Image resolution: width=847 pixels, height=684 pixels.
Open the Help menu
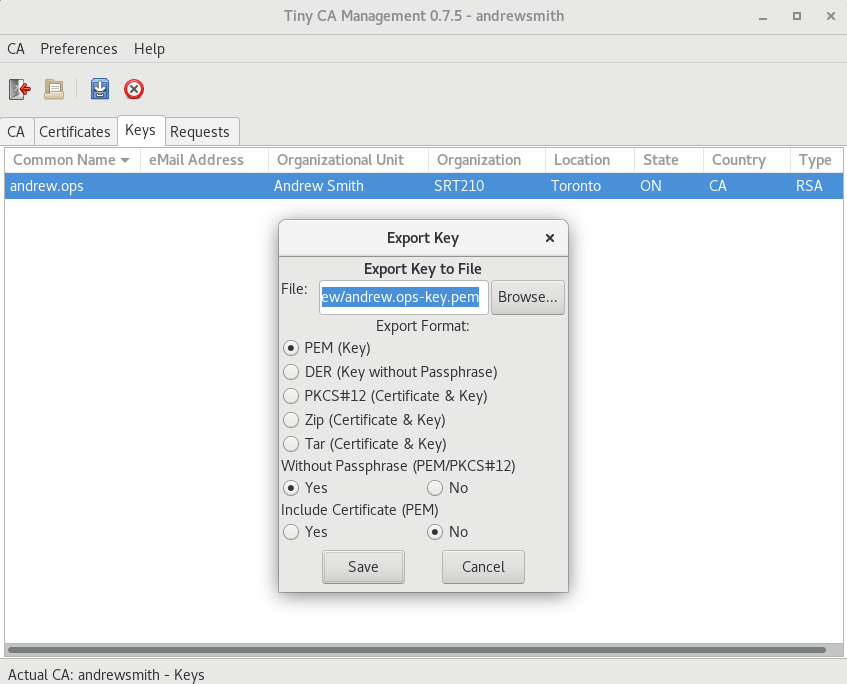[149, 49]
